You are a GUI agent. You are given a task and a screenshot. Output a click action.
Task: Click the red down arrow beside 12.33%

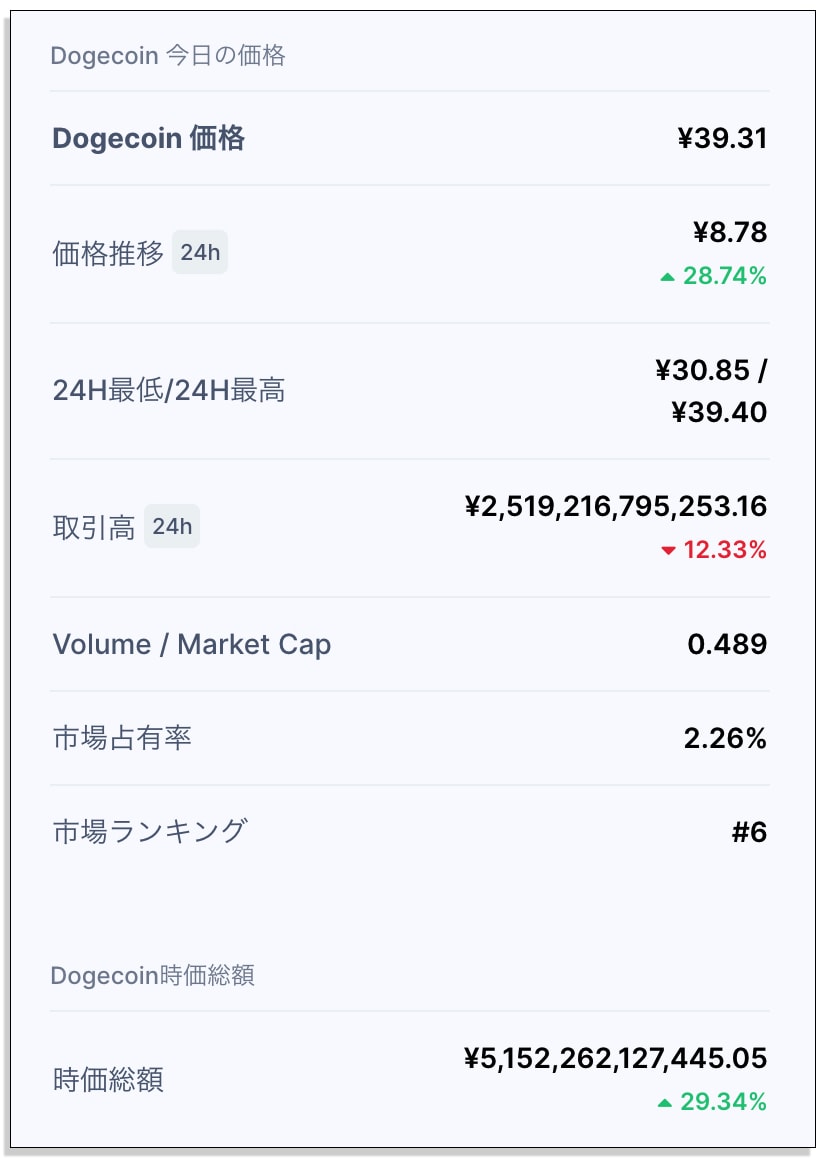click(669, 551)
